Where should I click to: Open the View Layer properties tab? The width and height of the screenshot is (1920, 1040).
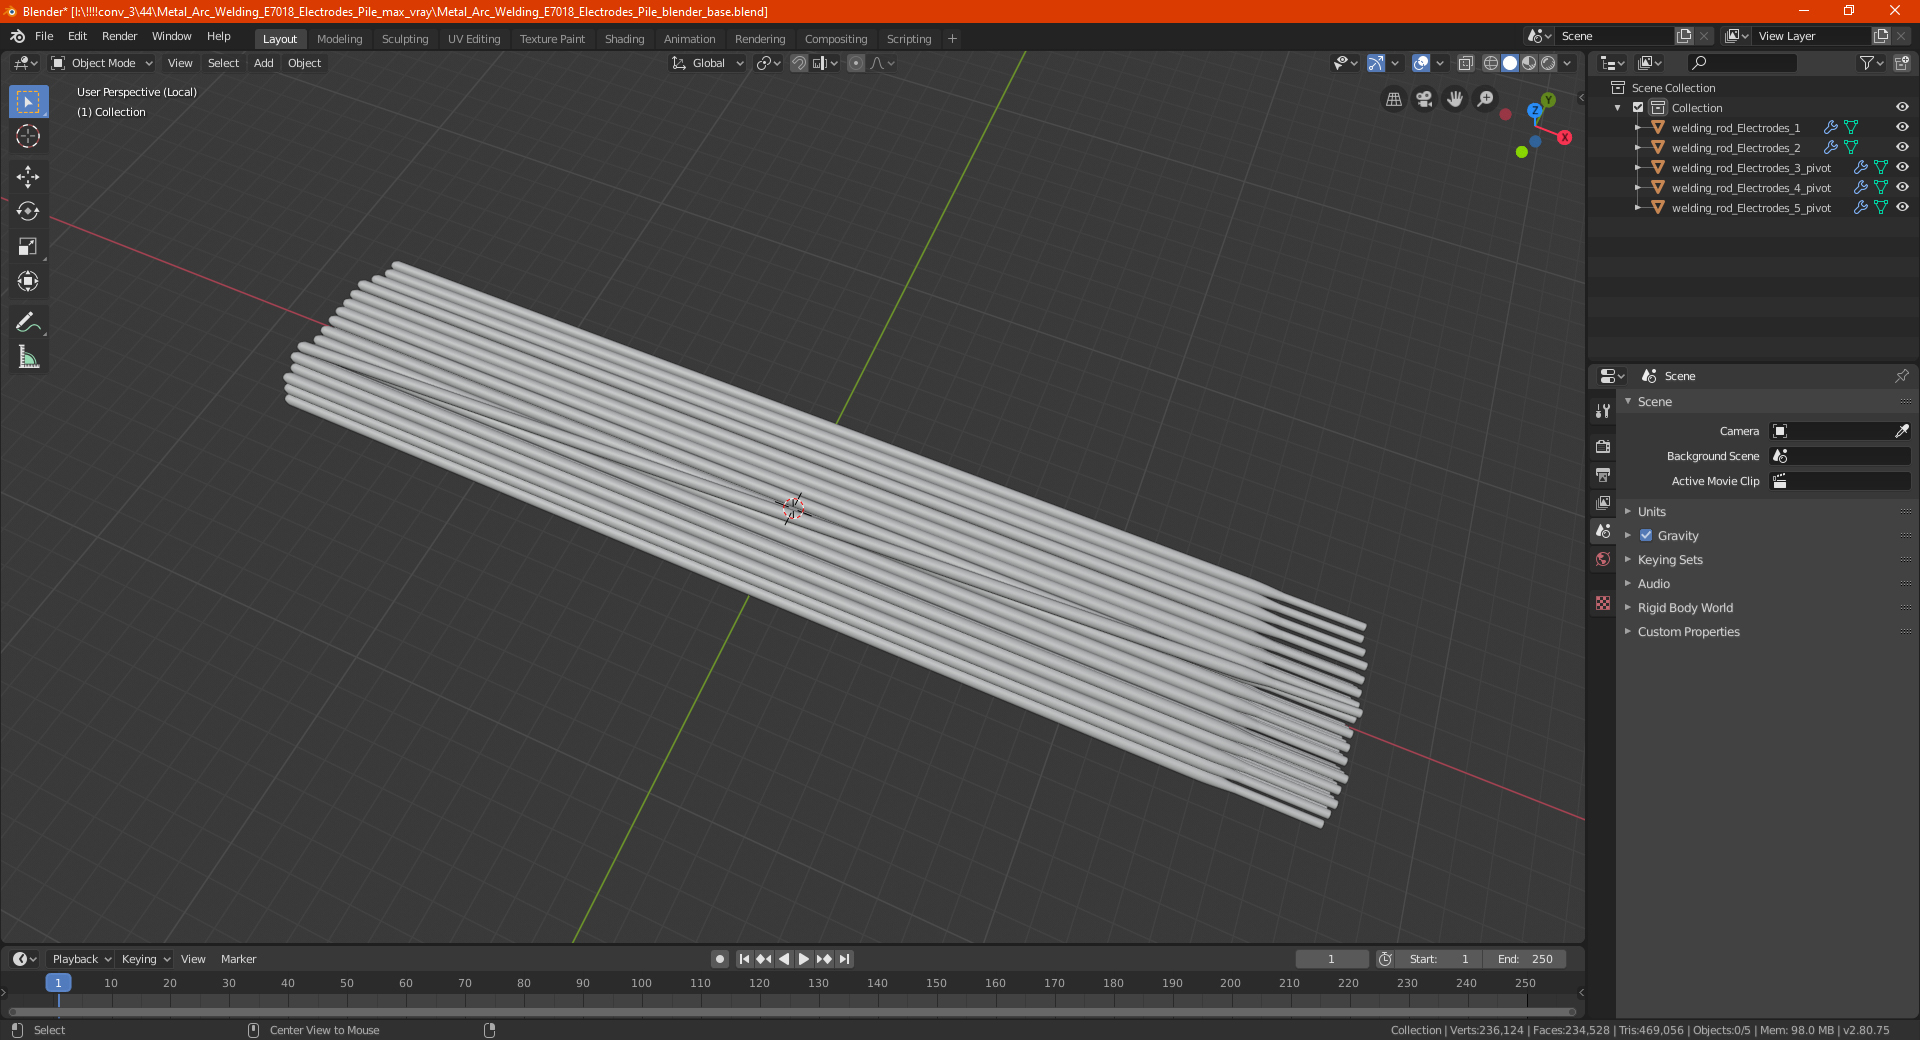point(1603,502)
